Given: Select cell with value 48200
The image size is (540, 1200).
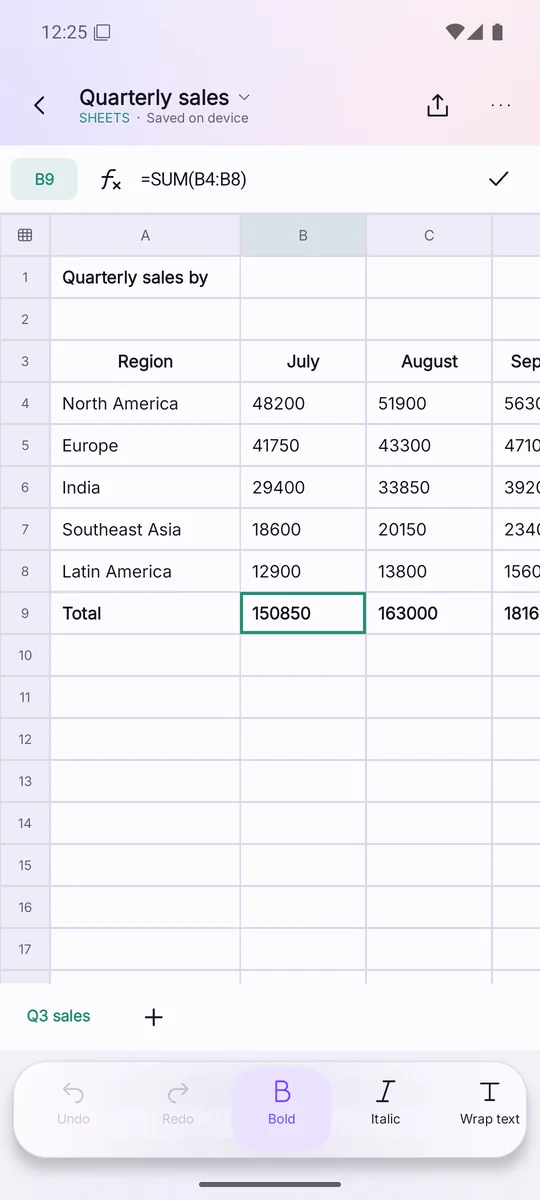Looking at the screenshot, I should (303, 403).
